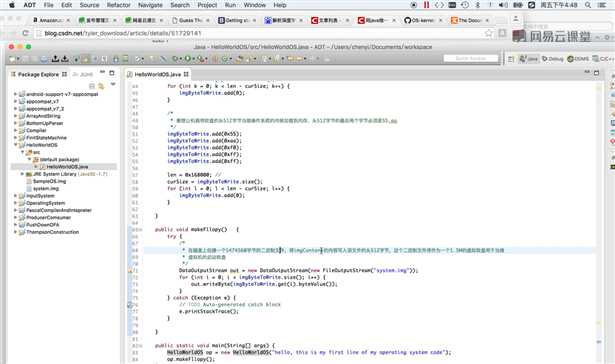Open the Apple menu
Image resolution: width=615 pixels, height=364 pixels.
click(x=11, y=5)
